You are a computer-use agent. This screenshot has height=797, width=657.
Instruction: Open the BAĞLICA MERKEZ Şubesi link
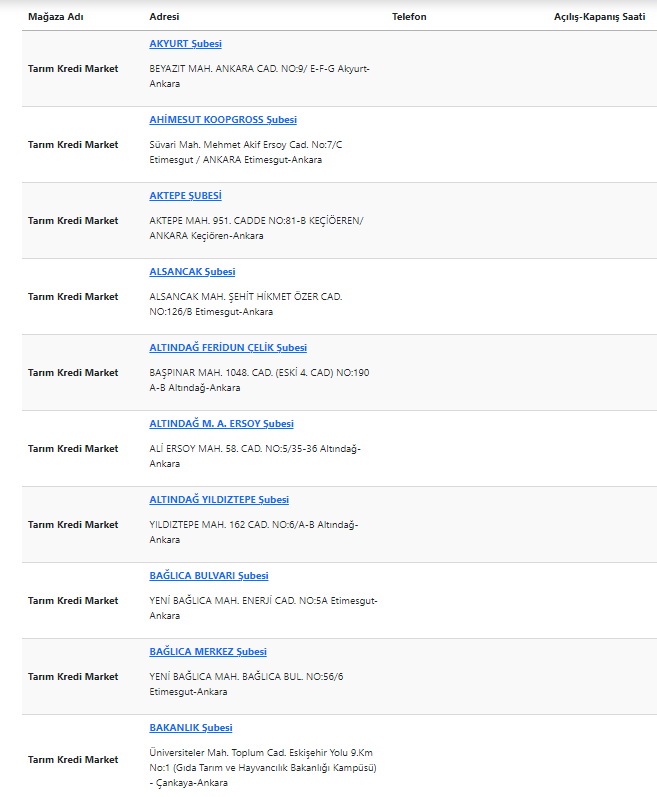coord(208,652)
